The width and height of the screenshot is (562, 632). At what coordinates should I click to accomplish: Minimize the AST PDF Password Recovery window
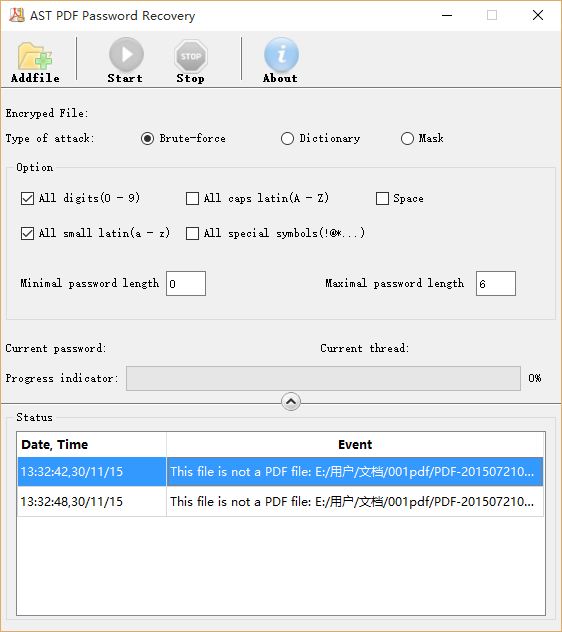447,15
